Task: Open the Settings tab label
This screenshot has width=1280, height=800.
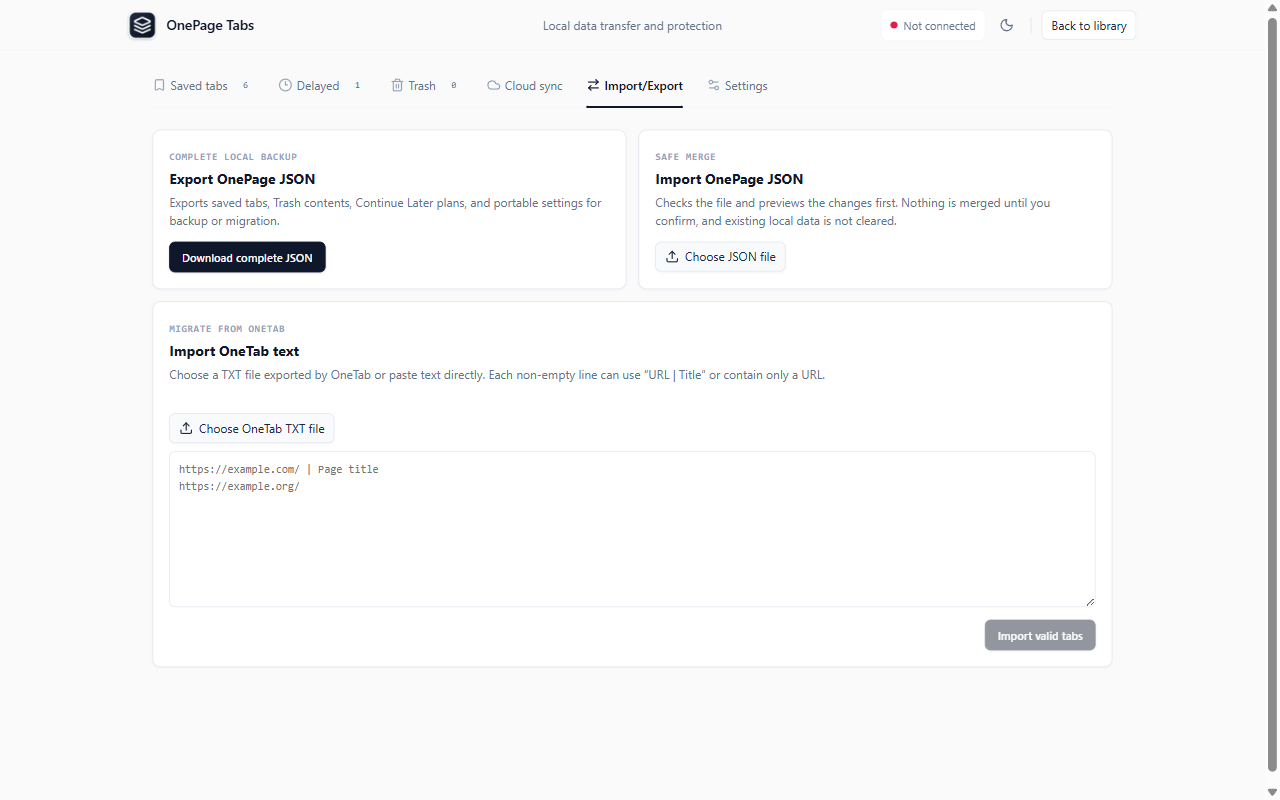Action: [746, 86]
